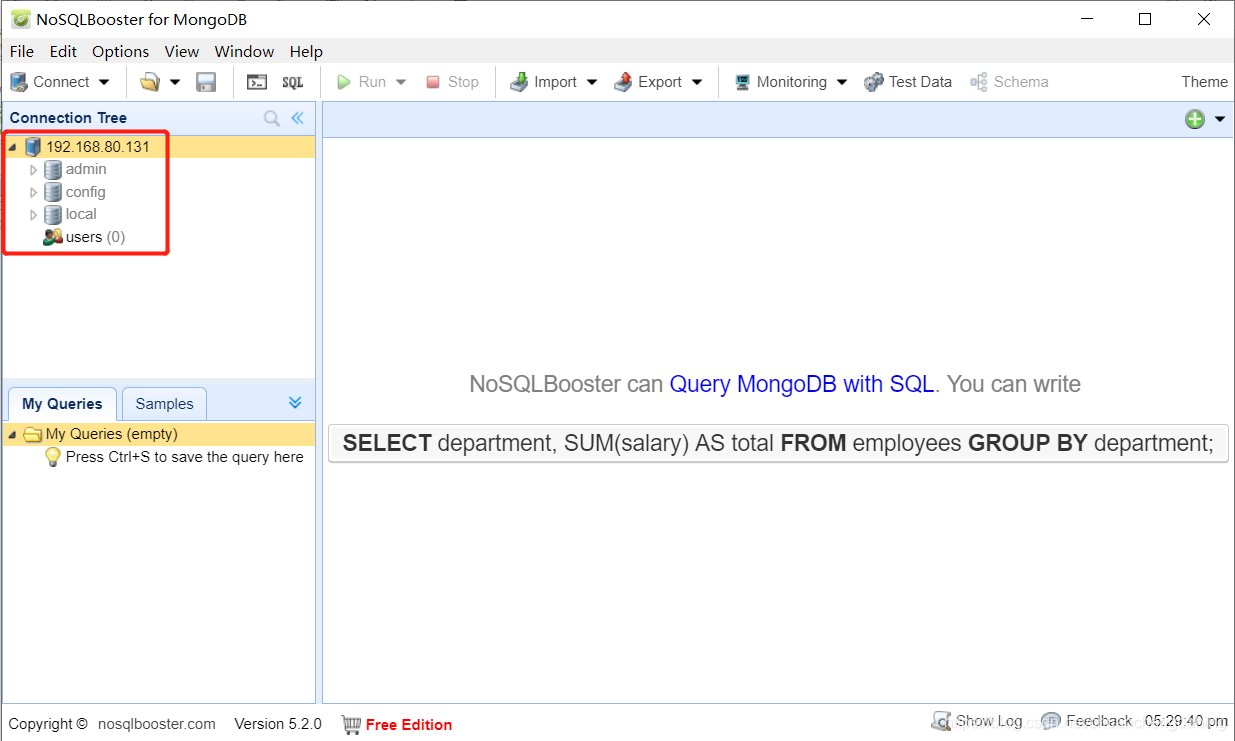The image size is (1235, 741).
Task: Collapse the My Queries (empty) folder
Action: (12, 435)
